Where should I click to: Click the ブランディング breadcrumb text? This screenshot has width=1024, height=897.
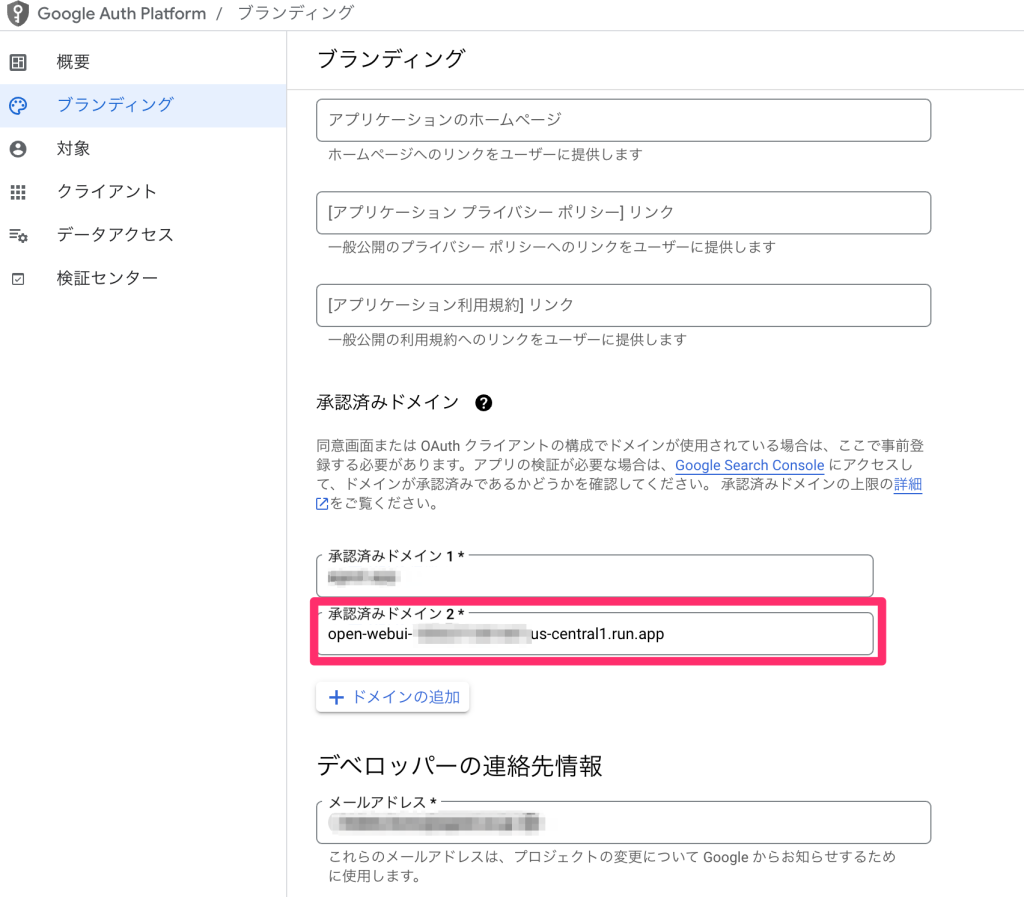coord(296,13)
